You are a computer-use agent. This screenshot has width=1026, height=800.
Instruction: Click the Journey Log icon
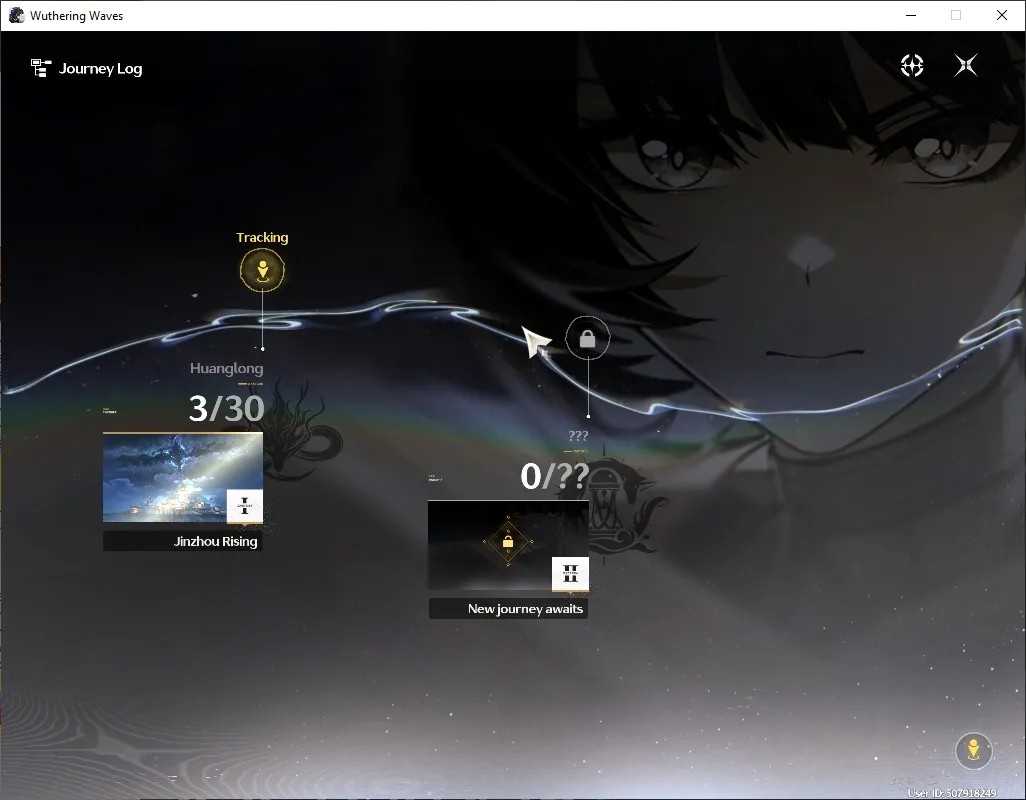point(41,68)
